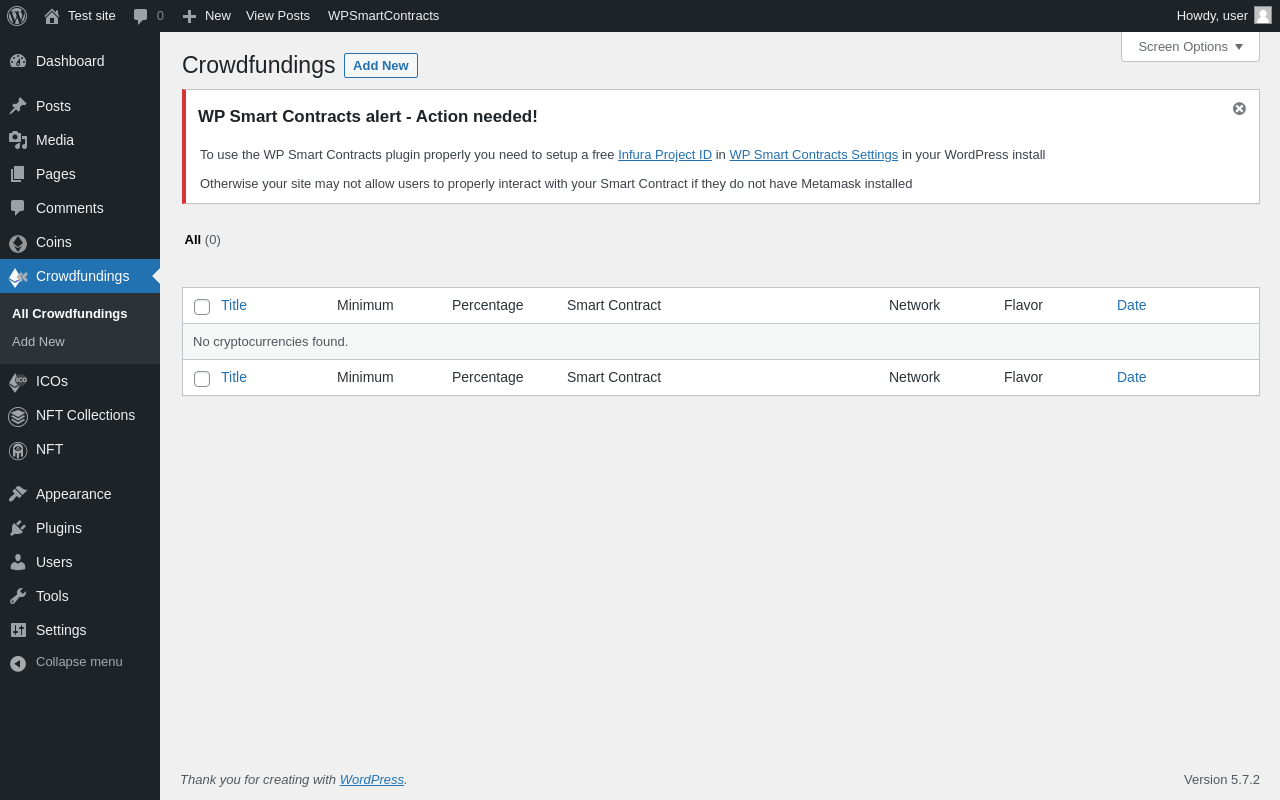Open the Tools menu item
Image resolution: width=1280 pixels, height=800 pixels.
click(80, 596)
